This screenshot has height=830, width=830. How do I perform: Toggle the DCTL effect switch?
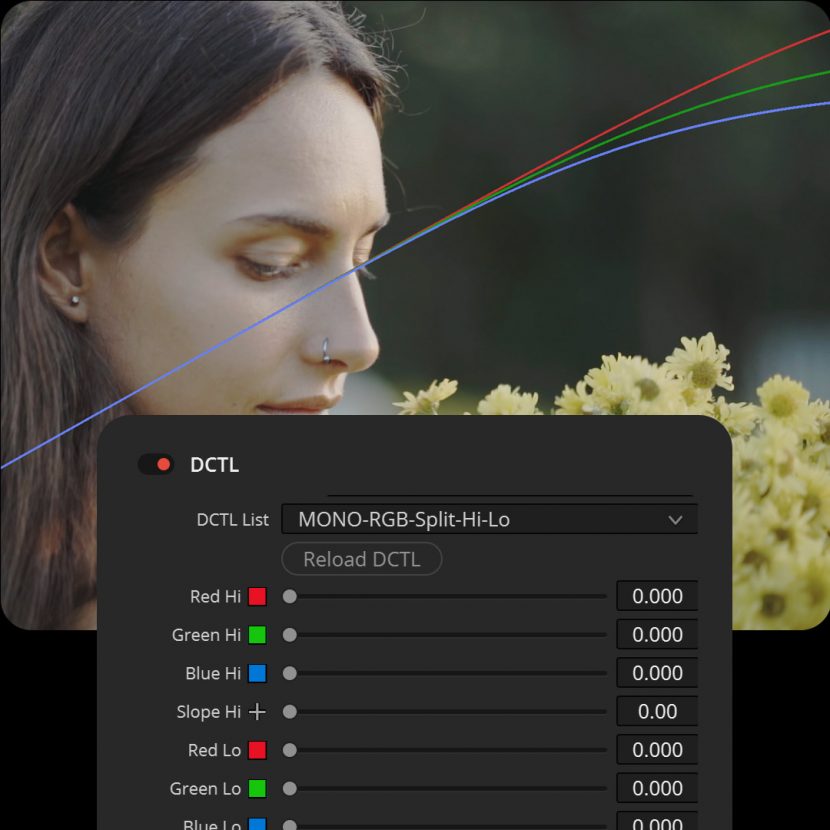pos(156,465)
